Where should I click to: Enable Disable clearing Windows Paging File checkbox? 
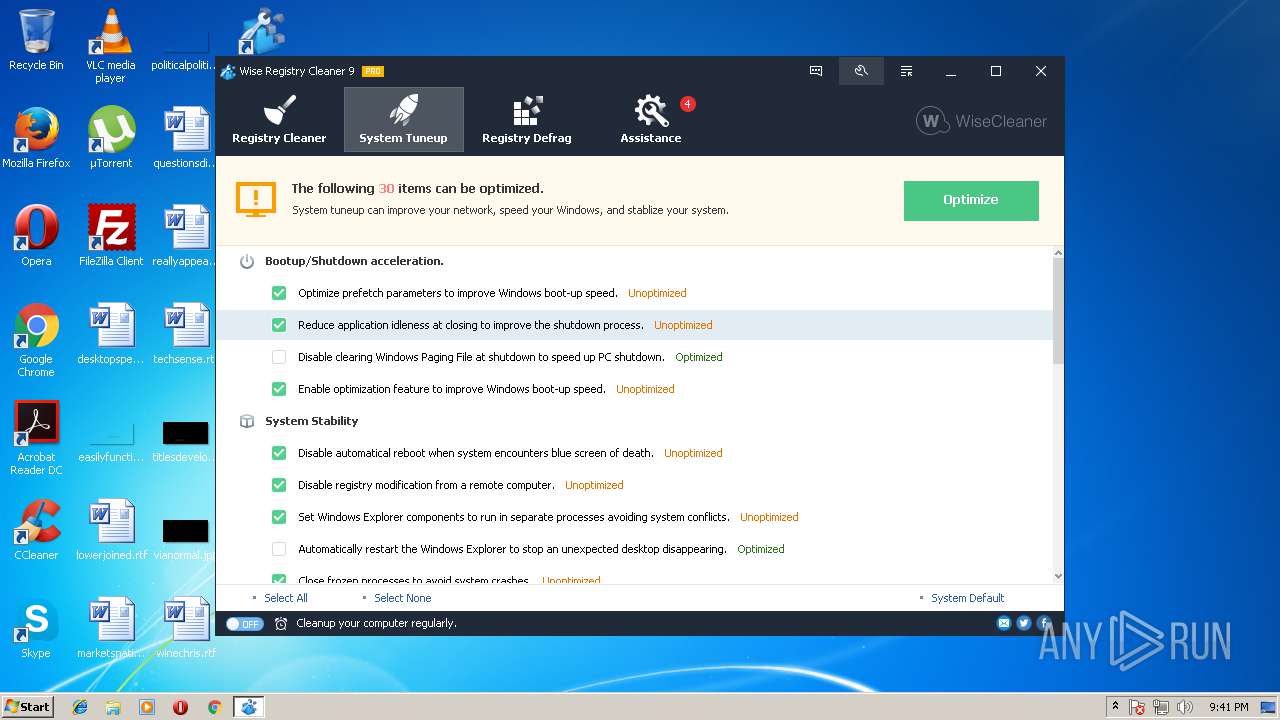tap(279, 357)
